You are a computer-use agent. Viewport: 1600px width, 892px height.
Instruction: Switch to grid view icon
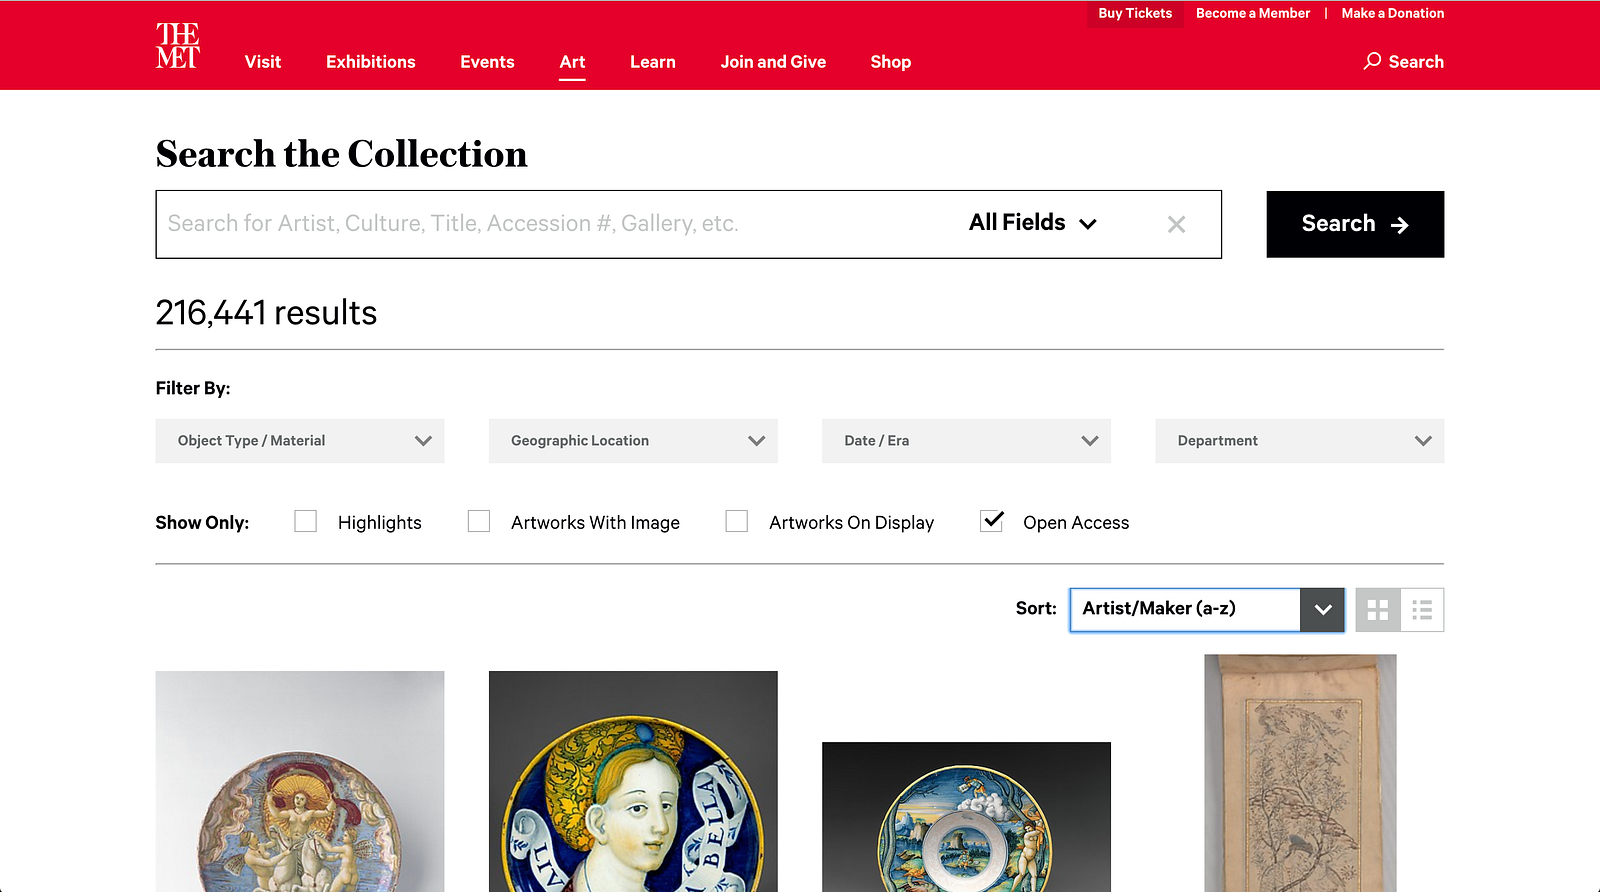[1378, 610]
